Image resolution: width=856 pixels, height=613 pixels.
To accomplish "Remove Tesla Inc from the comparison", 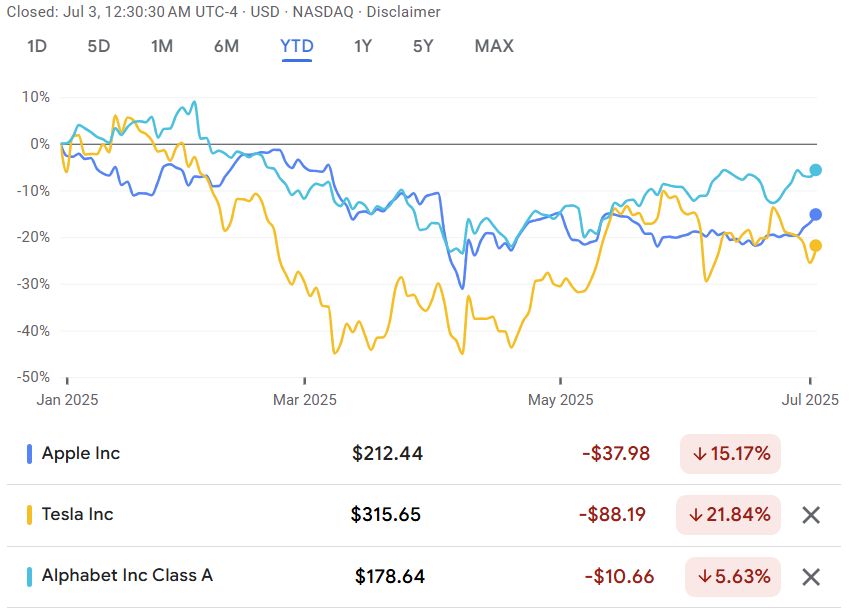I will [x=811, y=515].
